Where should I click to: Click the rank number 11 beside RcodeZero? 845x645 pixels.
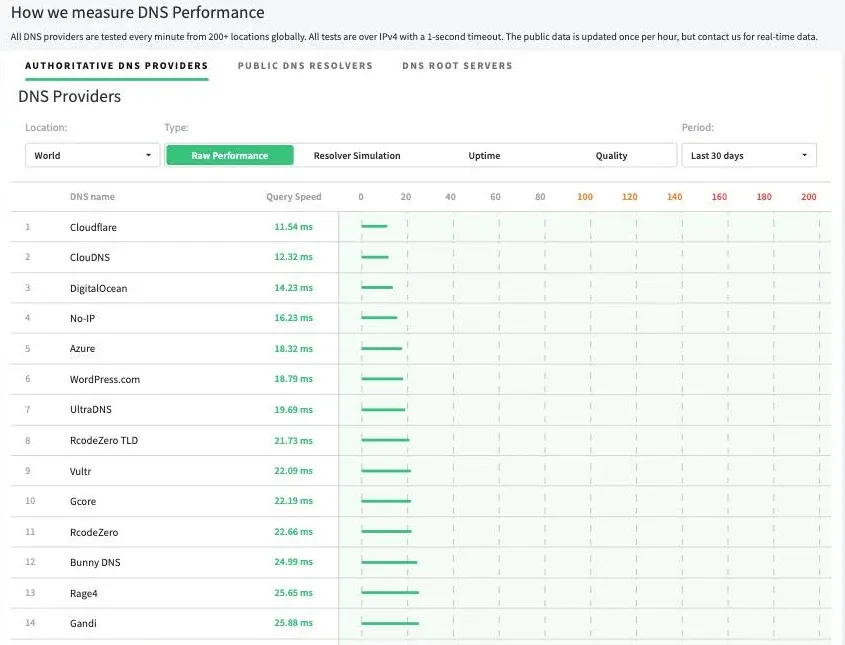coord(30,531)
